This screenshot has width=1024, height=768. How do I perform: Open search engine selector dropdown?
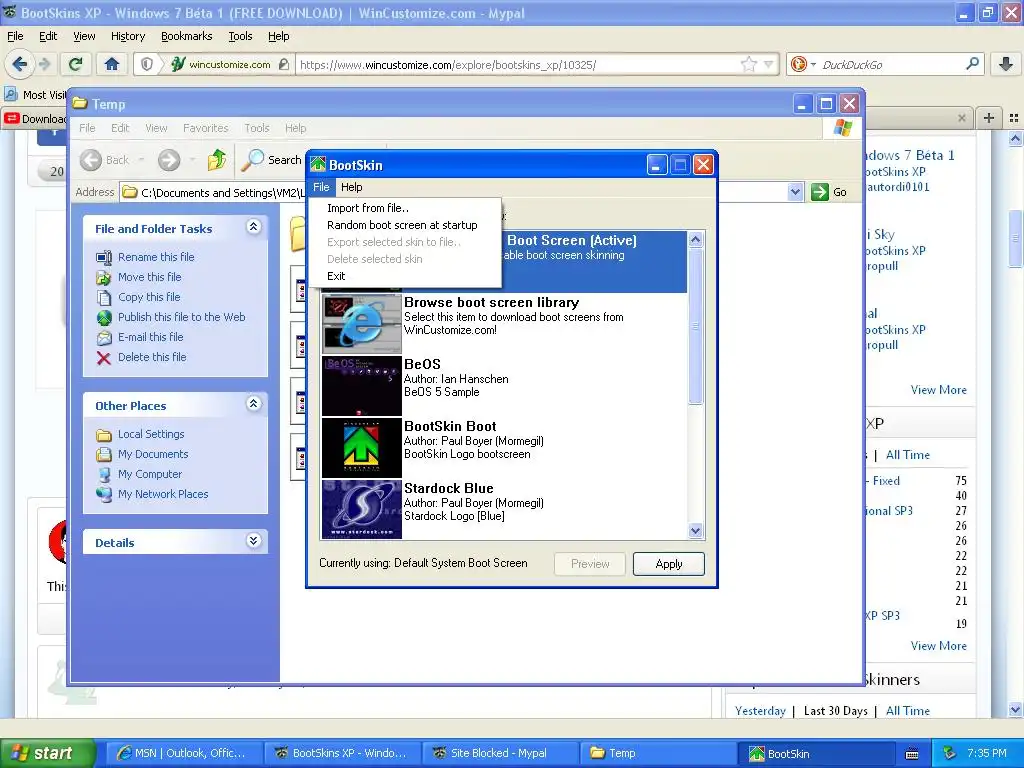(803, 64)
